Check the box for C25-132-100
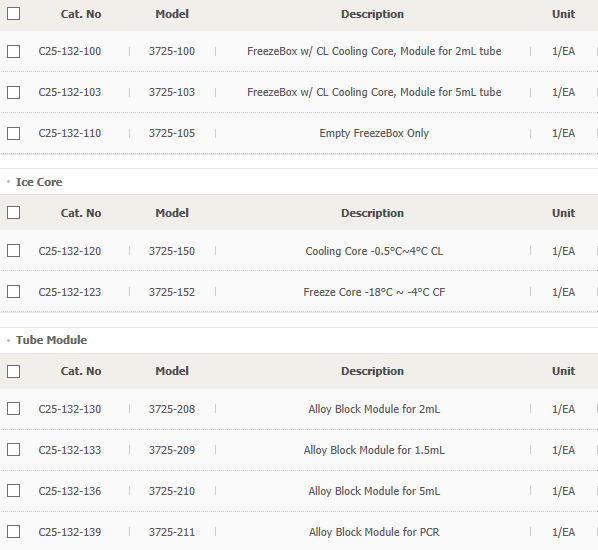 click(x=13, y=51)
